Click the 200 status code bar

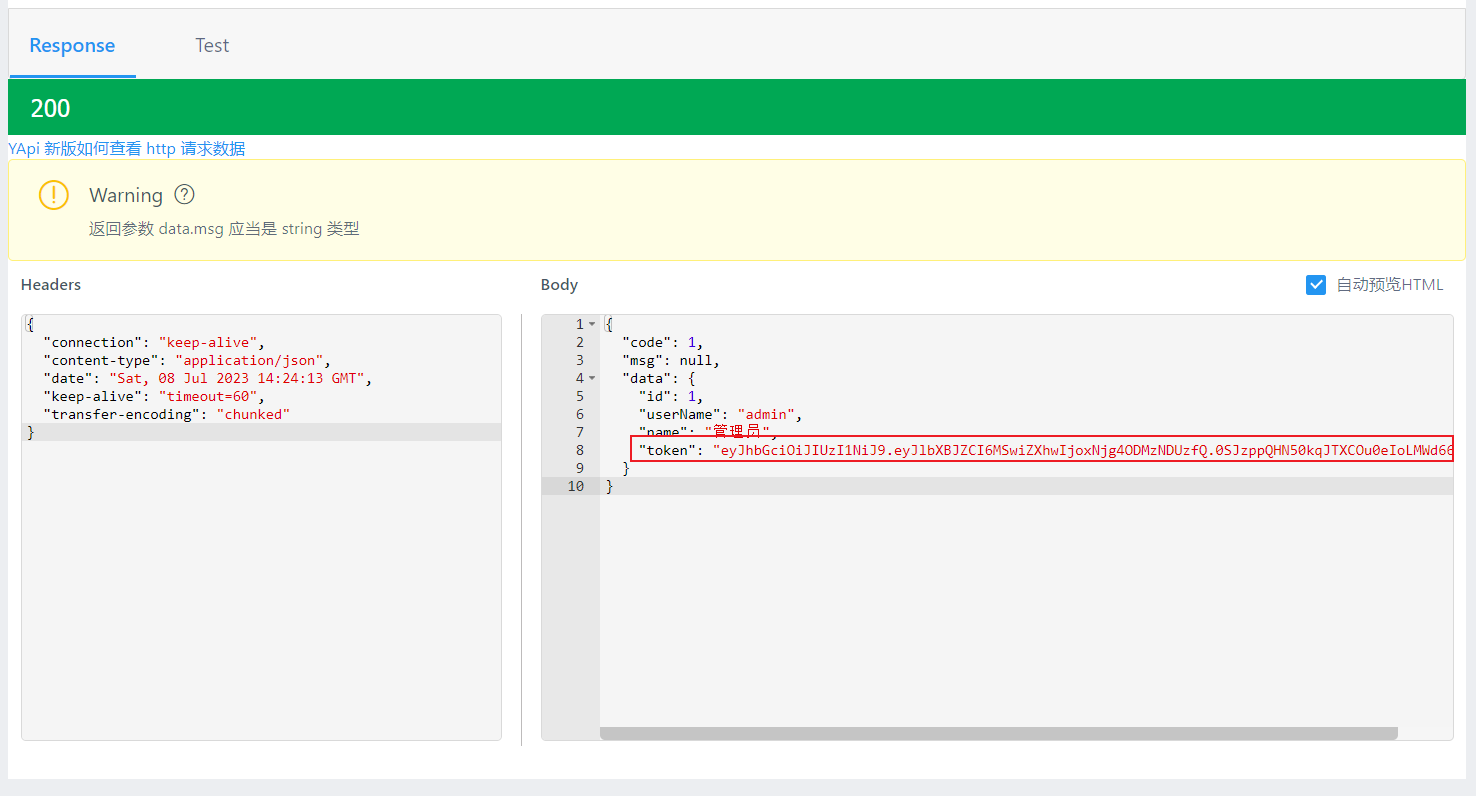click(x=737, y=107)
